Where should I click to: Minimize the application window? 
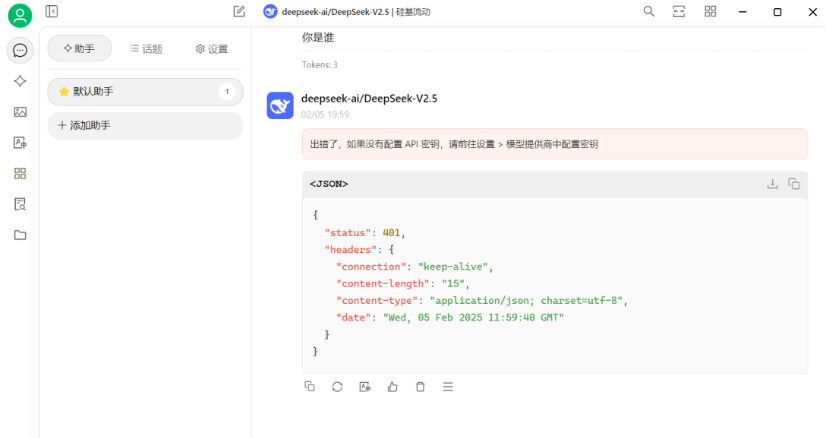743,12
